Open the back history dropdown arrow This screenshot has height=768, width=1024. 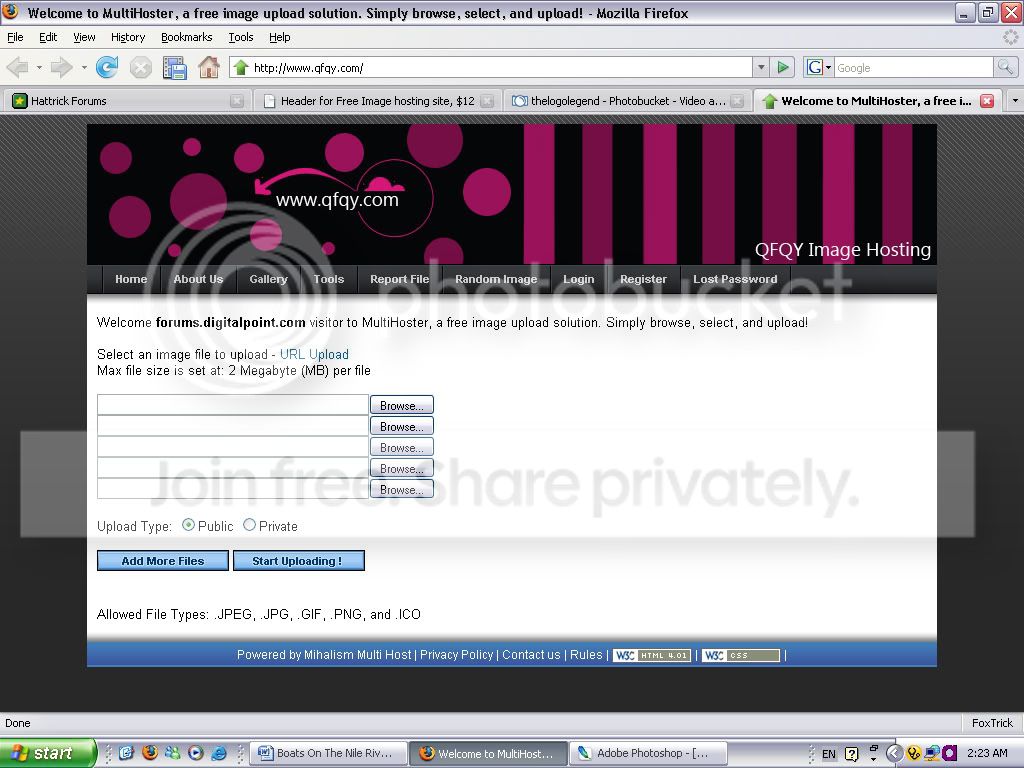39,67
